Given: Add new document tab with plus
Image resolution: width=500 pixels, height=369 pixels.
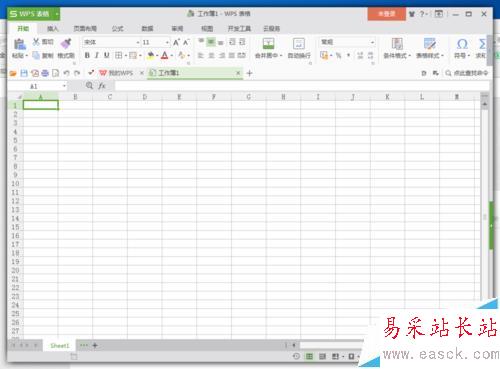Looking at the screenshot, I should tap(249, 73).
